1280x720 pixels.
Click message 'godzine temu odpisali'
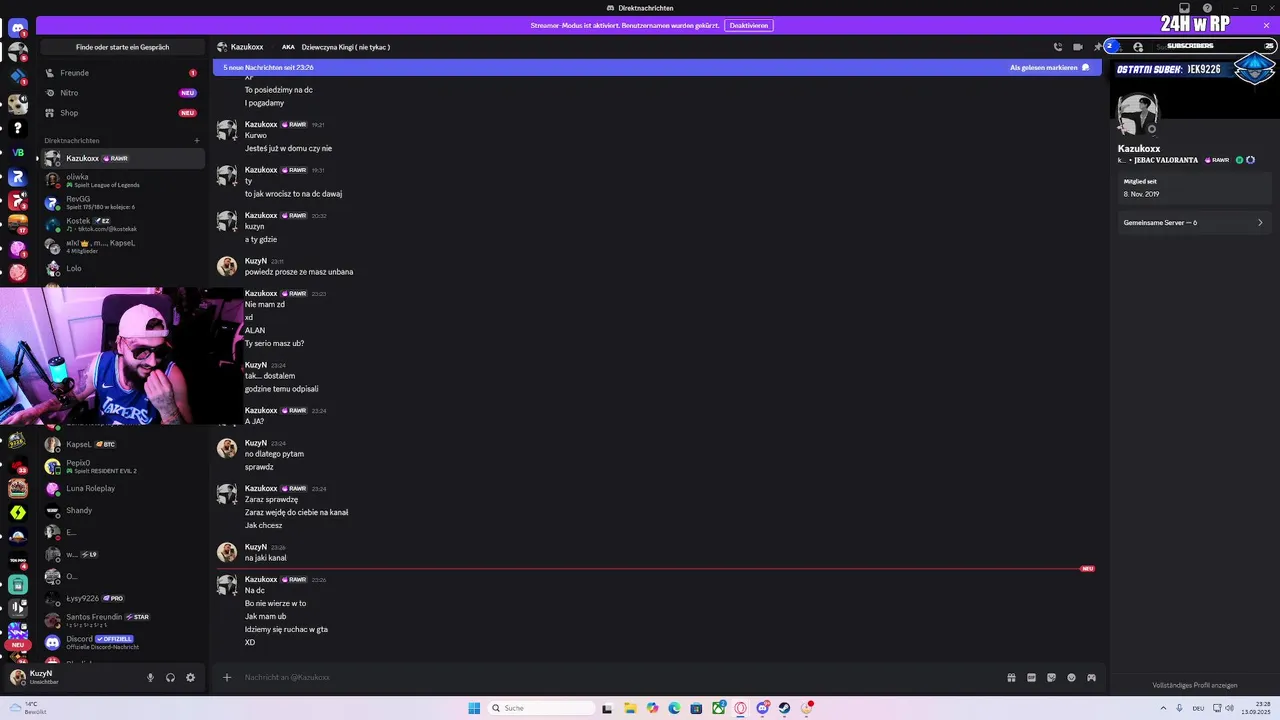pyautogui.click(x=282, y=388)
